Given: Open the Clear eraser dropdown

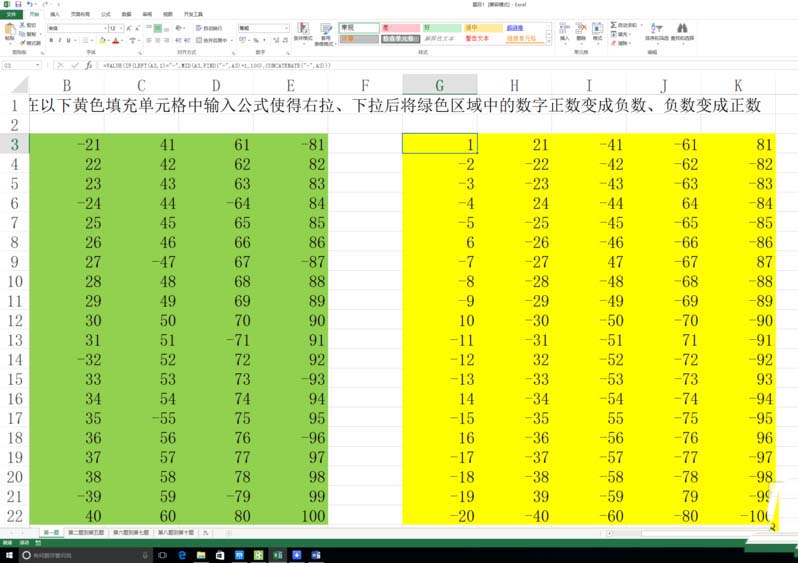Looking at the screenshot, I should pos(621,43).
